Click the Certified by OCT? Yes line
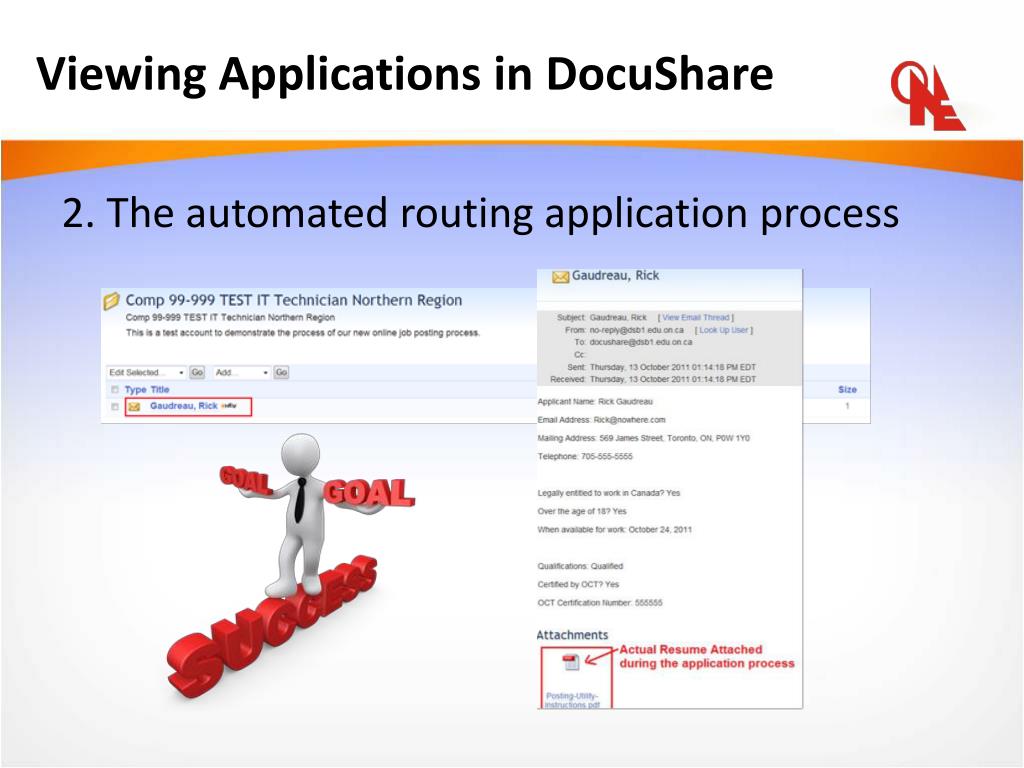Viewport: 1024px width, 768px height. point(578,584)
